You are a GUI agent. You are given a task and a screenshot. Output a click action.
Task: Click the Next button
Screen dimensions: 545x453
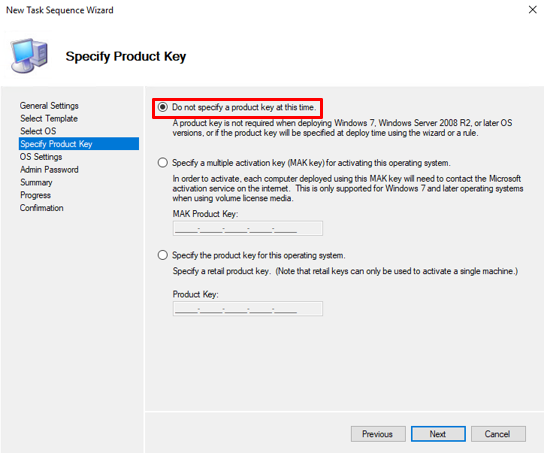(x=438, y=434)
